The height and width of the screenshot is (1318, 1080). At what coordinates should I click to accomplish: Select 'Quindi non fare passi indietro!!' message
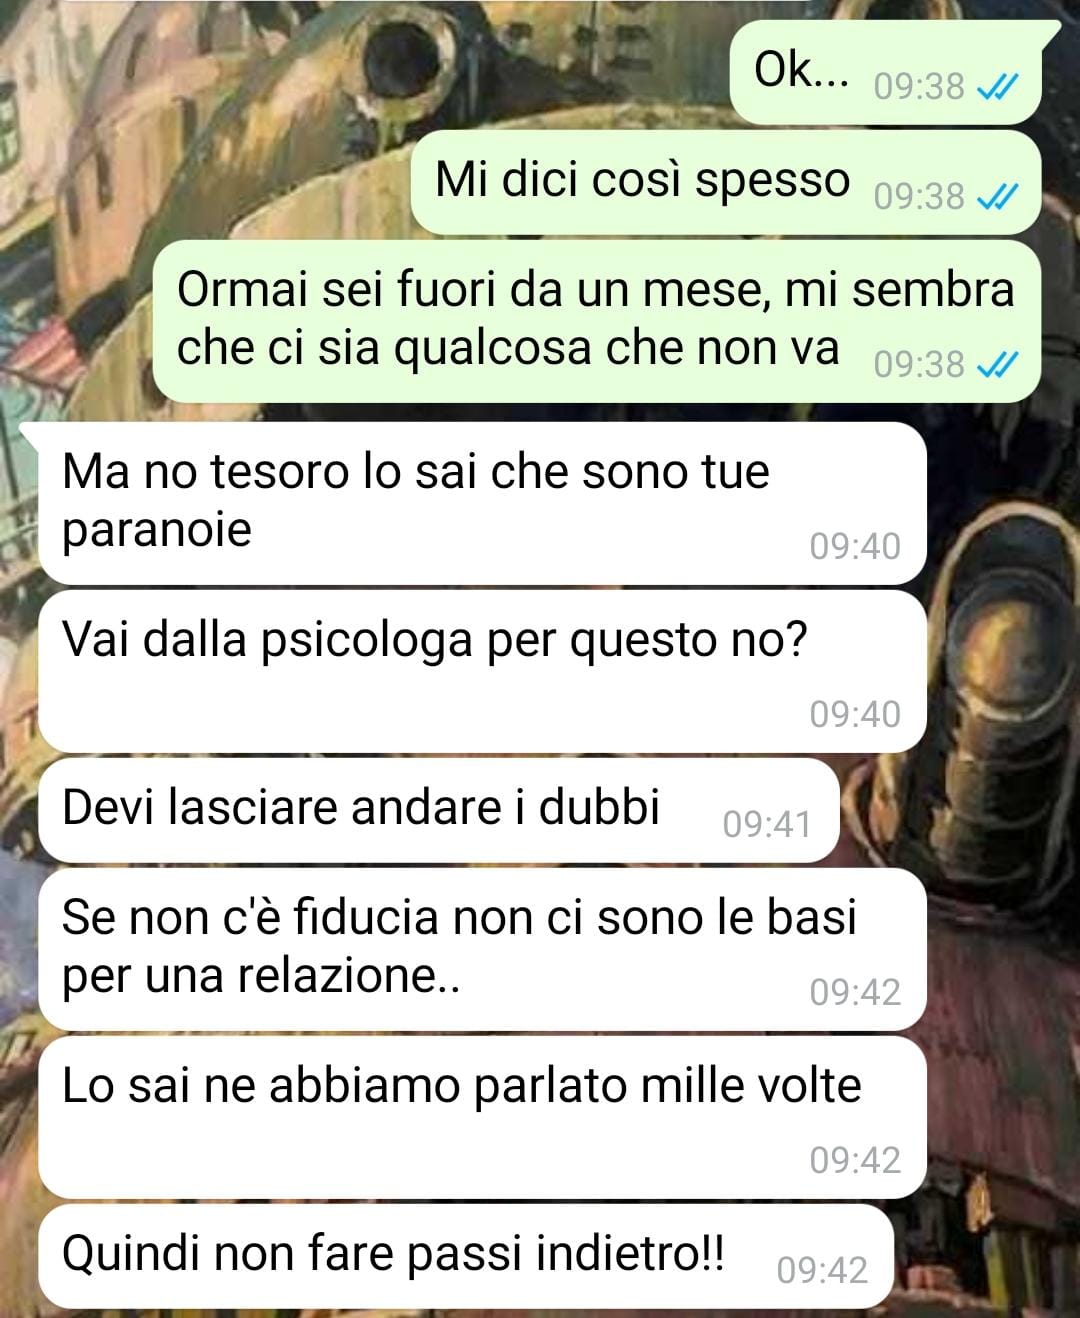465,1256
